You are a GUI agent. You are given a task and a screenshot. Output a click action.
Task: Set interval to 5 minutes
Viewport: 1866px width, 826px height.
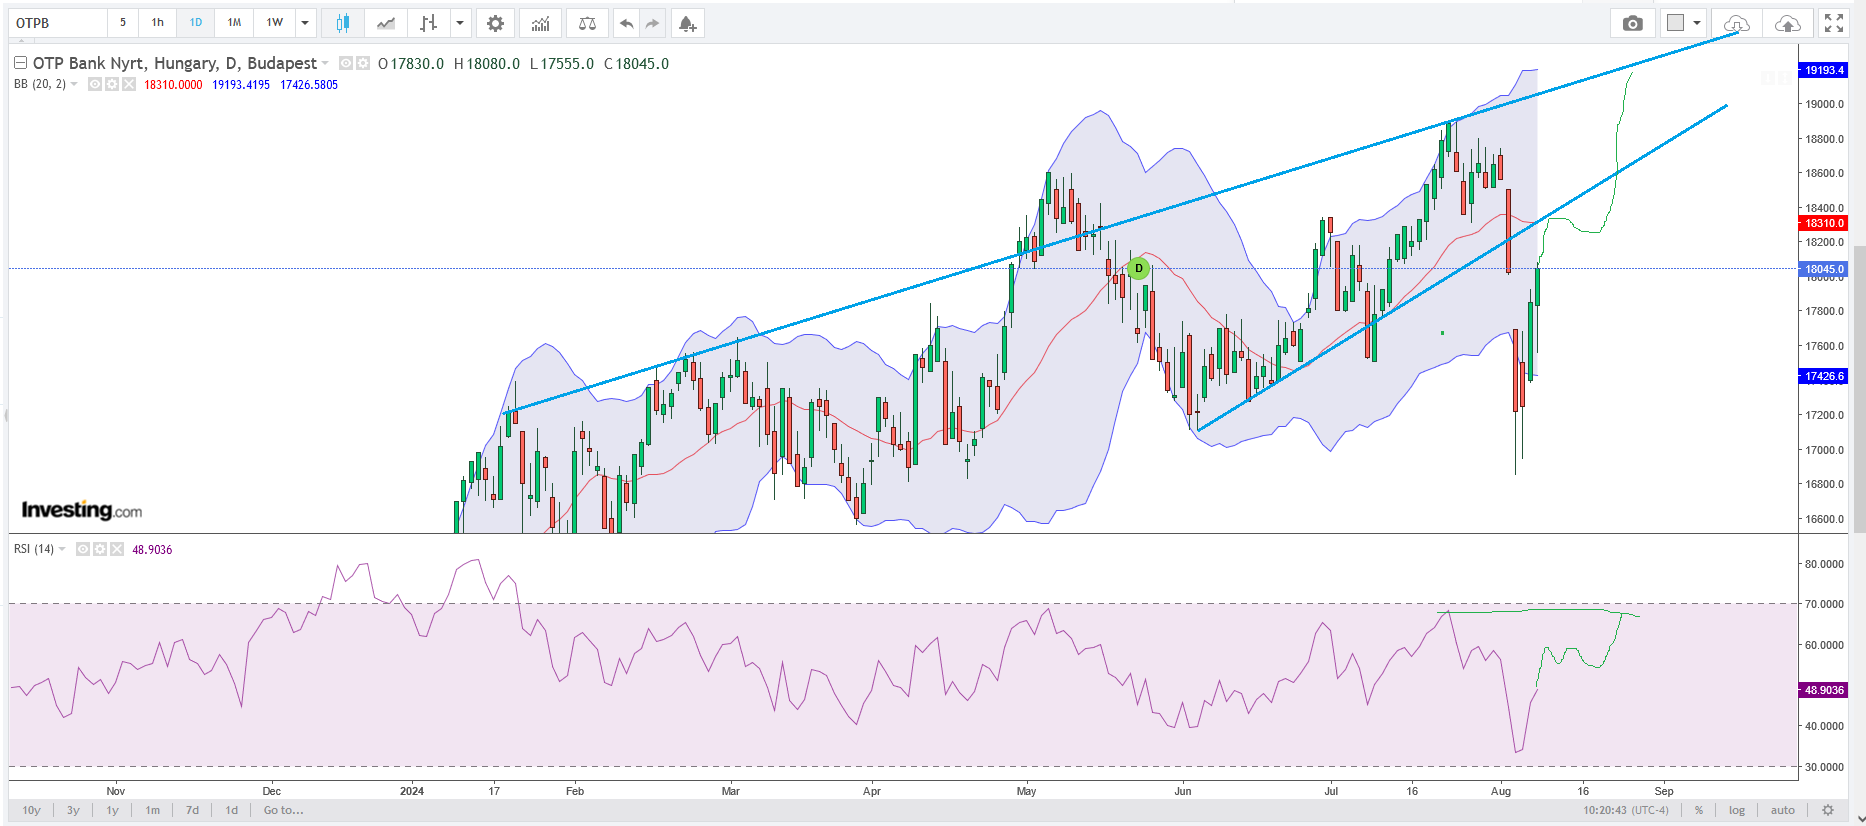tap(123, 23)
